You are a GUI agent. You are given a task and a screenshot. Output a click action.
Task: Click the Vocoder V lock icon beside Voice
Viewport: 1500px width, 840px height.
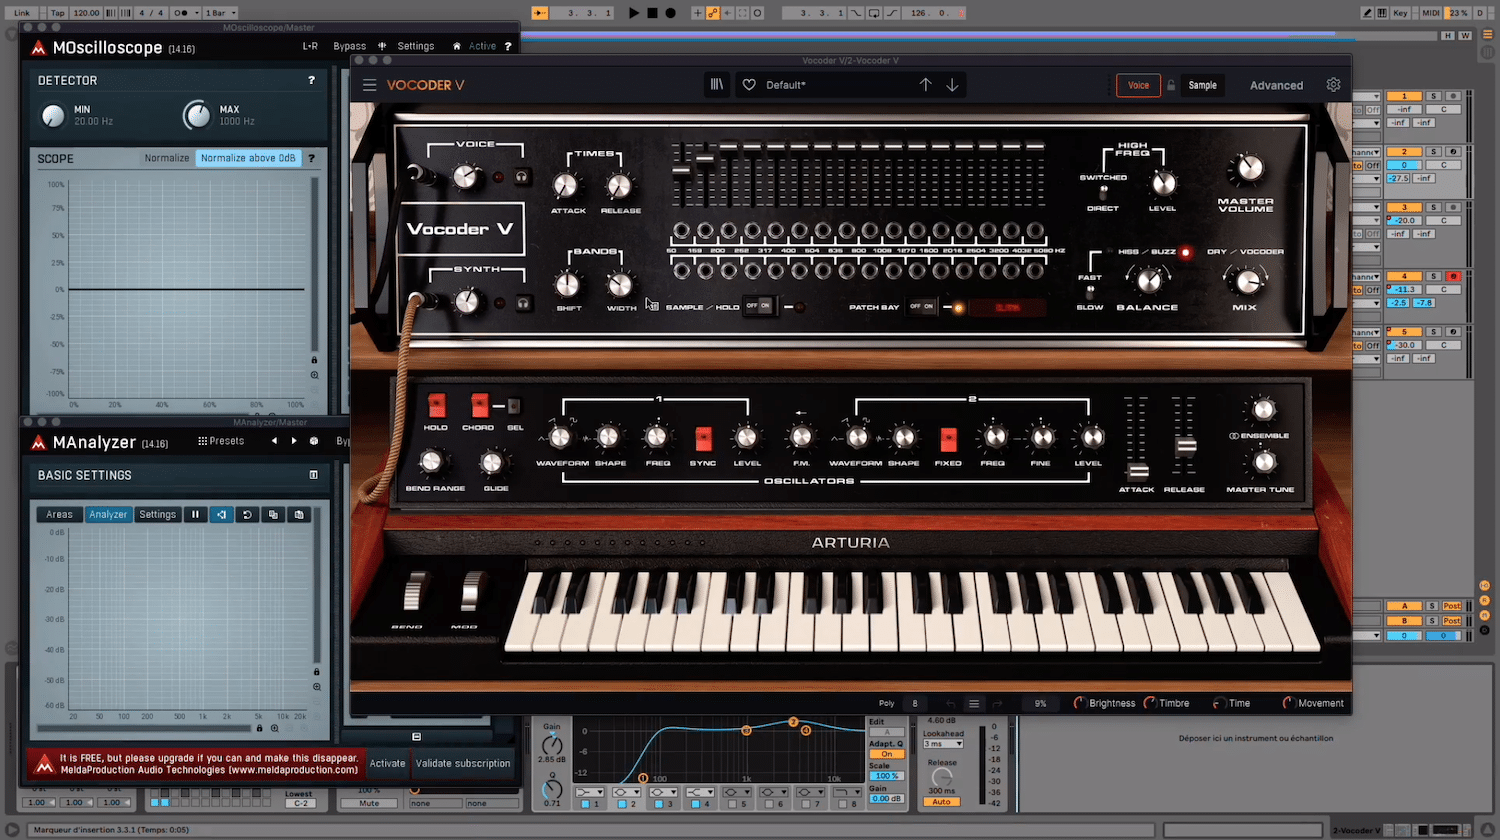pyautogui.click(x=1171, y=85)
